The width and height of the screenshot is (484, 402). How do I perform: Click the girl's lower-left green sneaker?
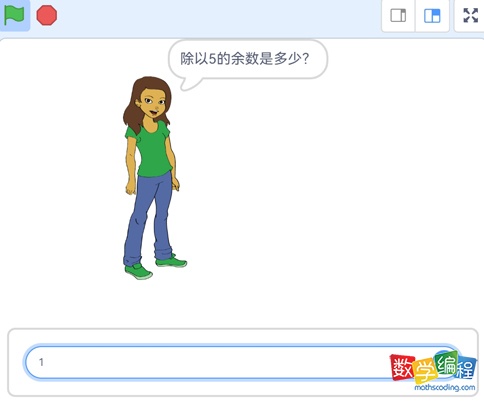pos(139,271)
